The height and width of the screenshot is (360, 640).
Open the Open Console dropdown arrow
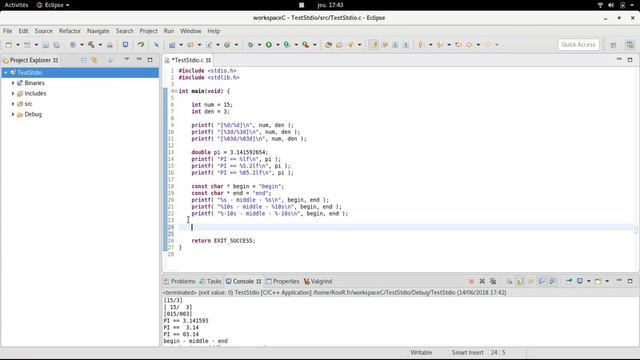(607, 281)
